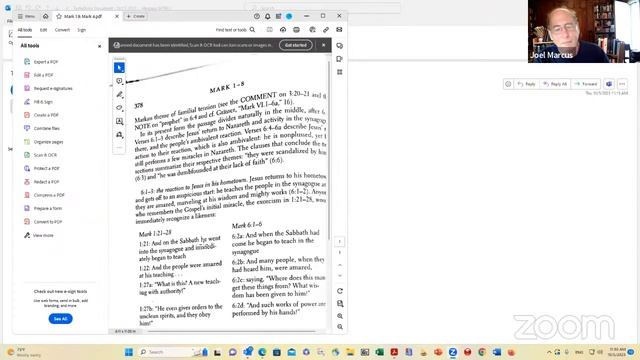Screen dimensions: 640x360
Task: Open the Acrobat Menu button
Action: pos(27,16)
